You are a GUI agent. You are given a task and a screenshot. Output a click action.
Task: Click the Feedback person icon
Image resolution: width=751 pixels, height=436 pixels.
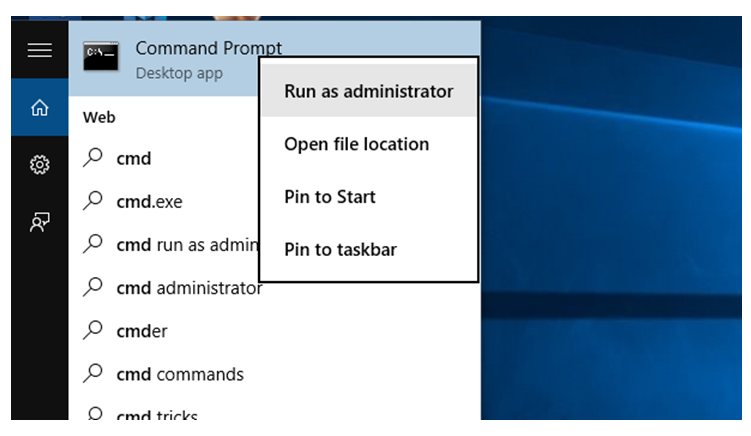click(40, 222)
